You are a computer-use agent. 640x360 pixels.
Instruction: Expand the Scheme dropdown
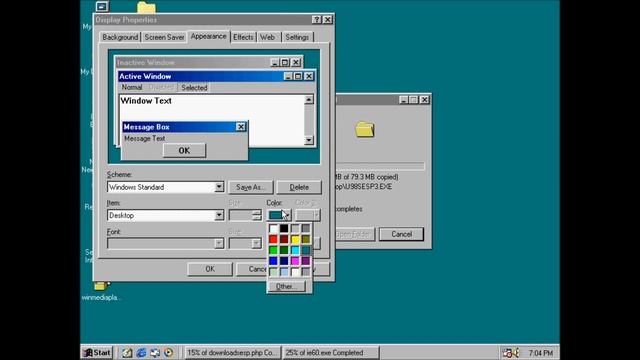click(x=219, y=187)
